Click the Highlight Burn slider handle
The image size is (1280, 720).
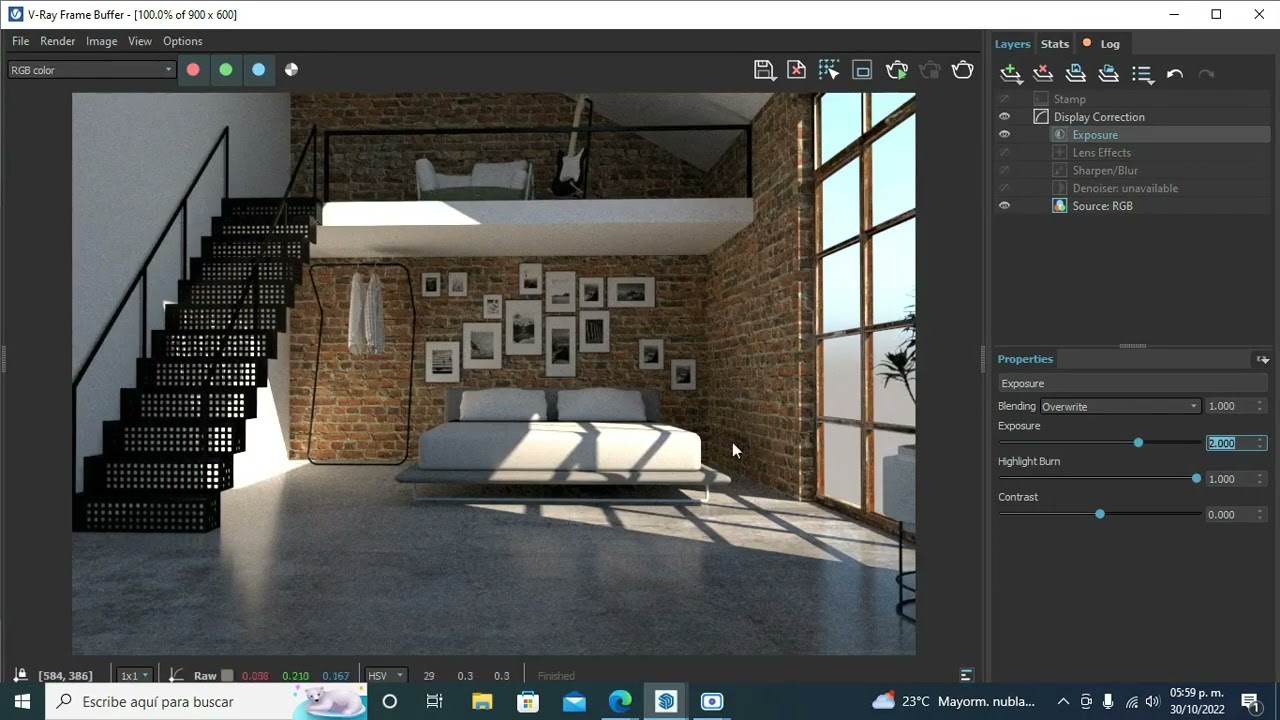point(1196,479)
